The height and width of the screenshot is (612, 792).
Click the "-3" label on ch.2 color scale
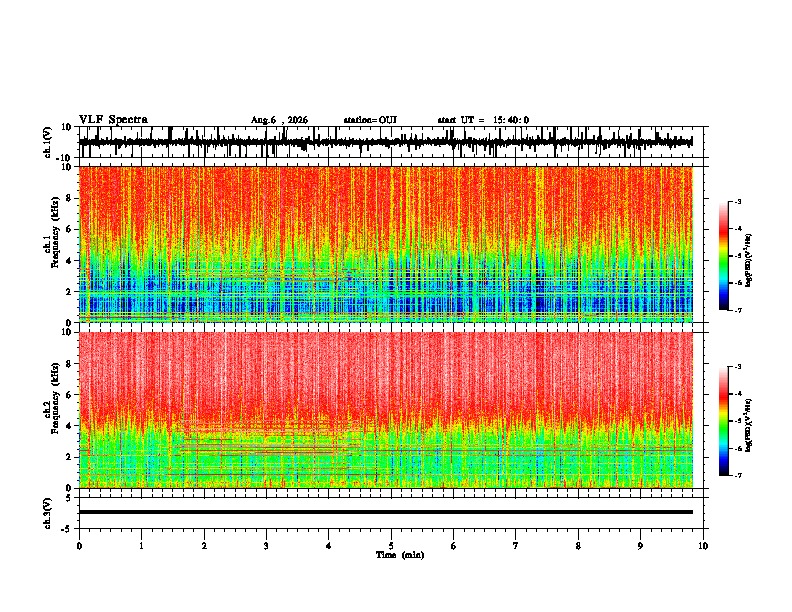[737, 367]
